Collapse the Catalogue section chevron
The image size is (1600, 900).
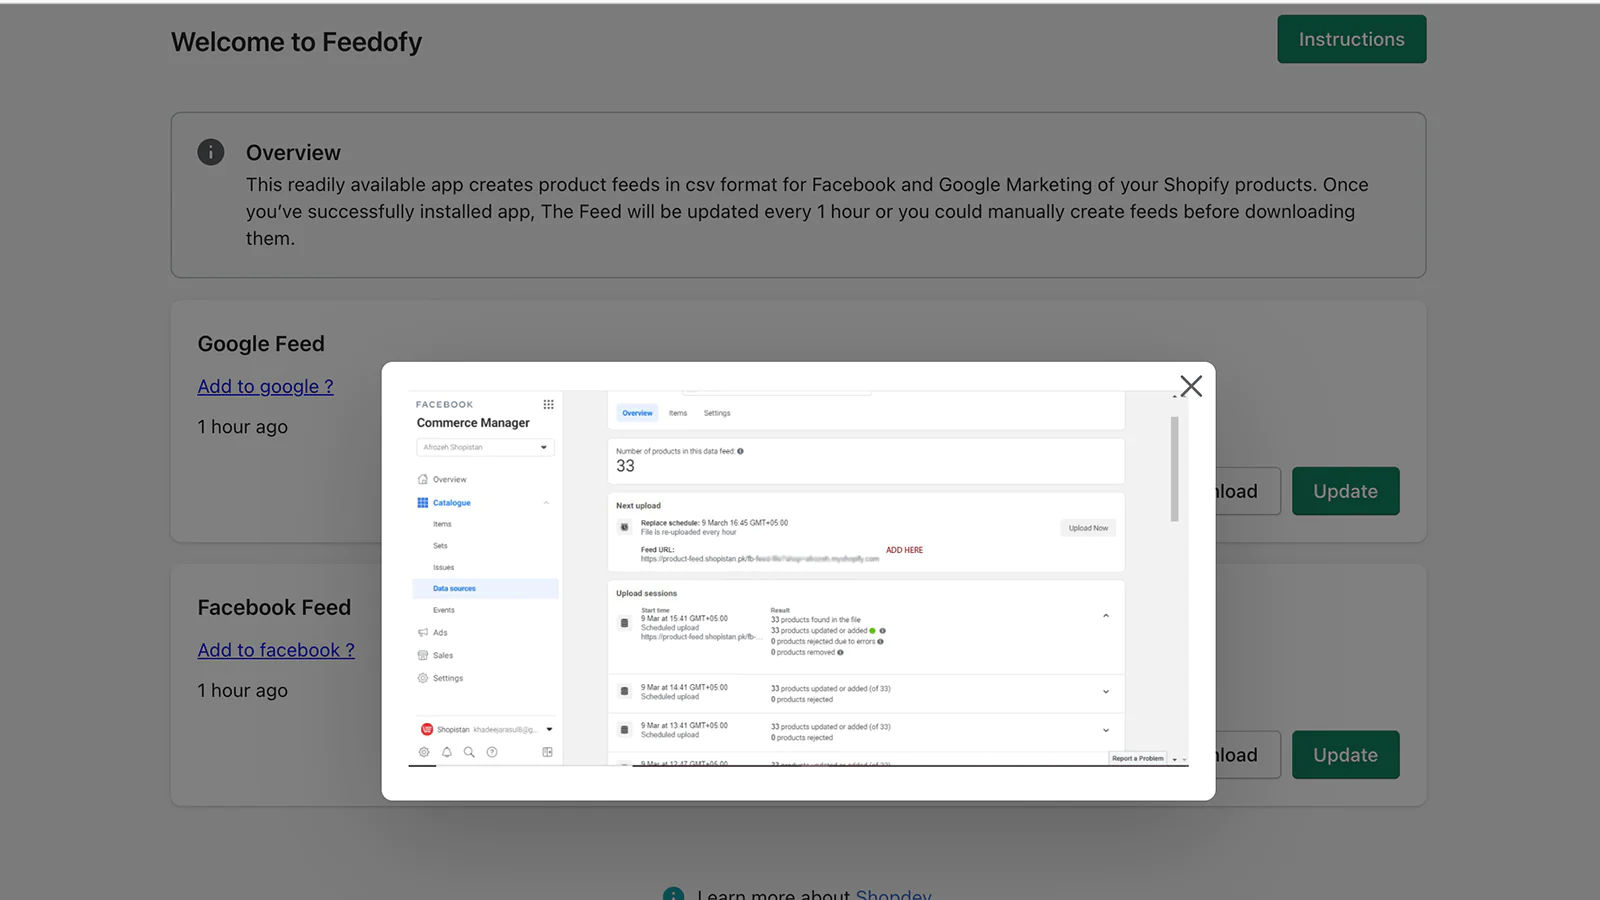[546, 502]
